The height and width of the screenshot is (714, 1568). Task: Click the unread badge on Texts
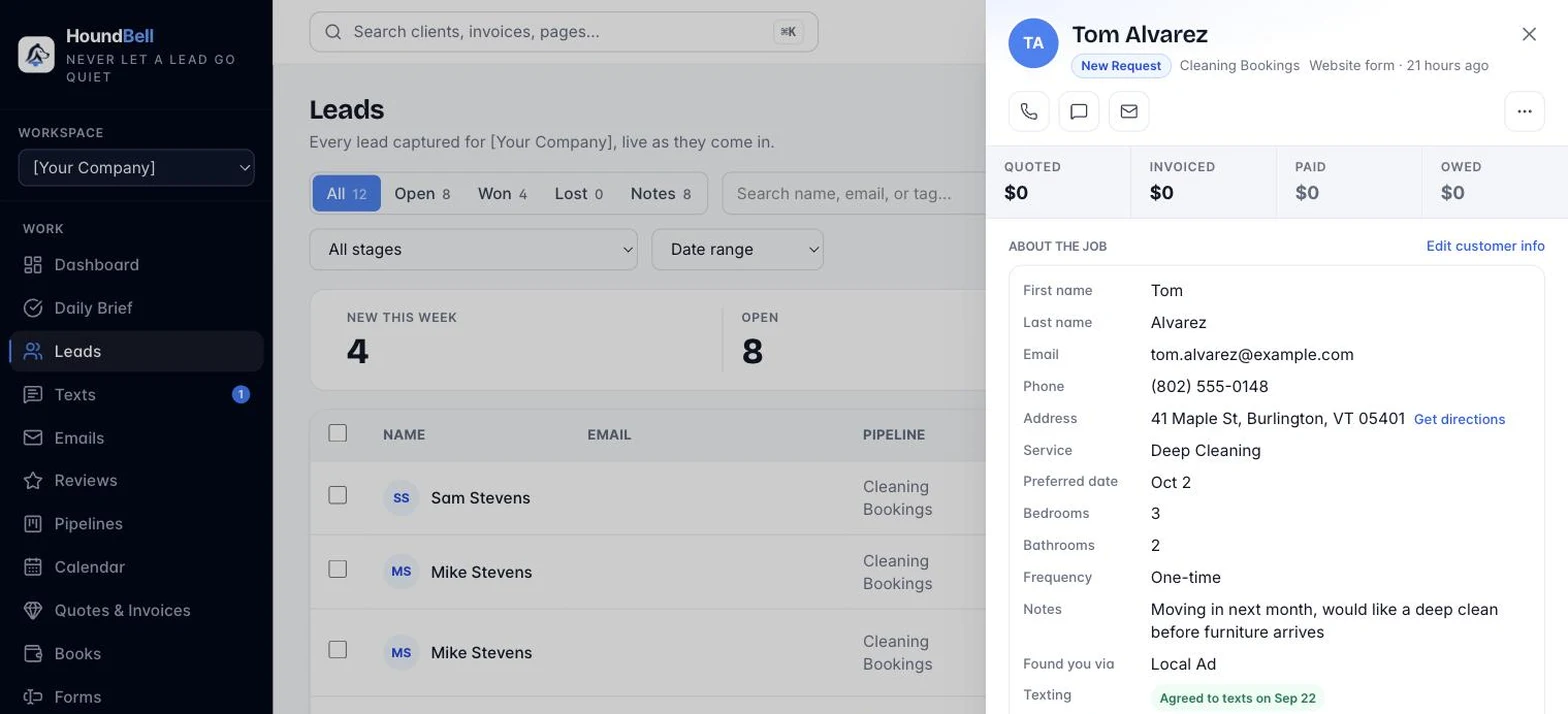(x=241, y=395)
